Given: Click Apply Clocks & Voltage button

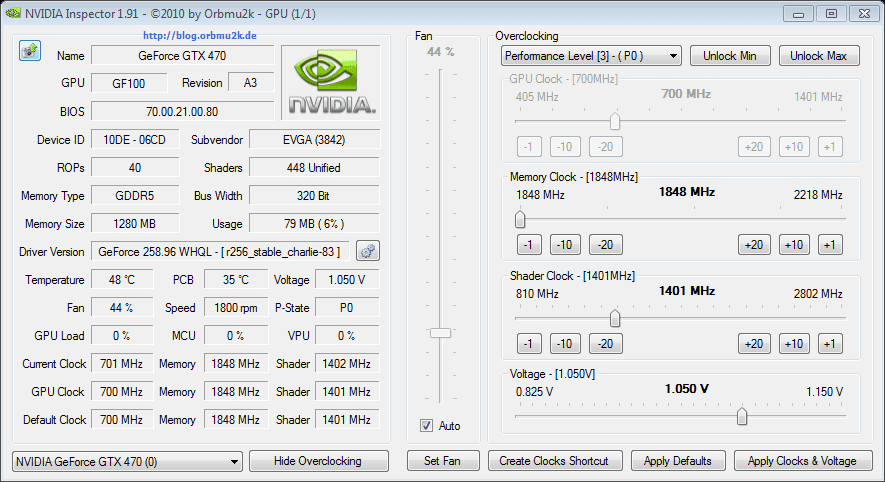Looking at the screenshot, I should [x=802, y=461].
